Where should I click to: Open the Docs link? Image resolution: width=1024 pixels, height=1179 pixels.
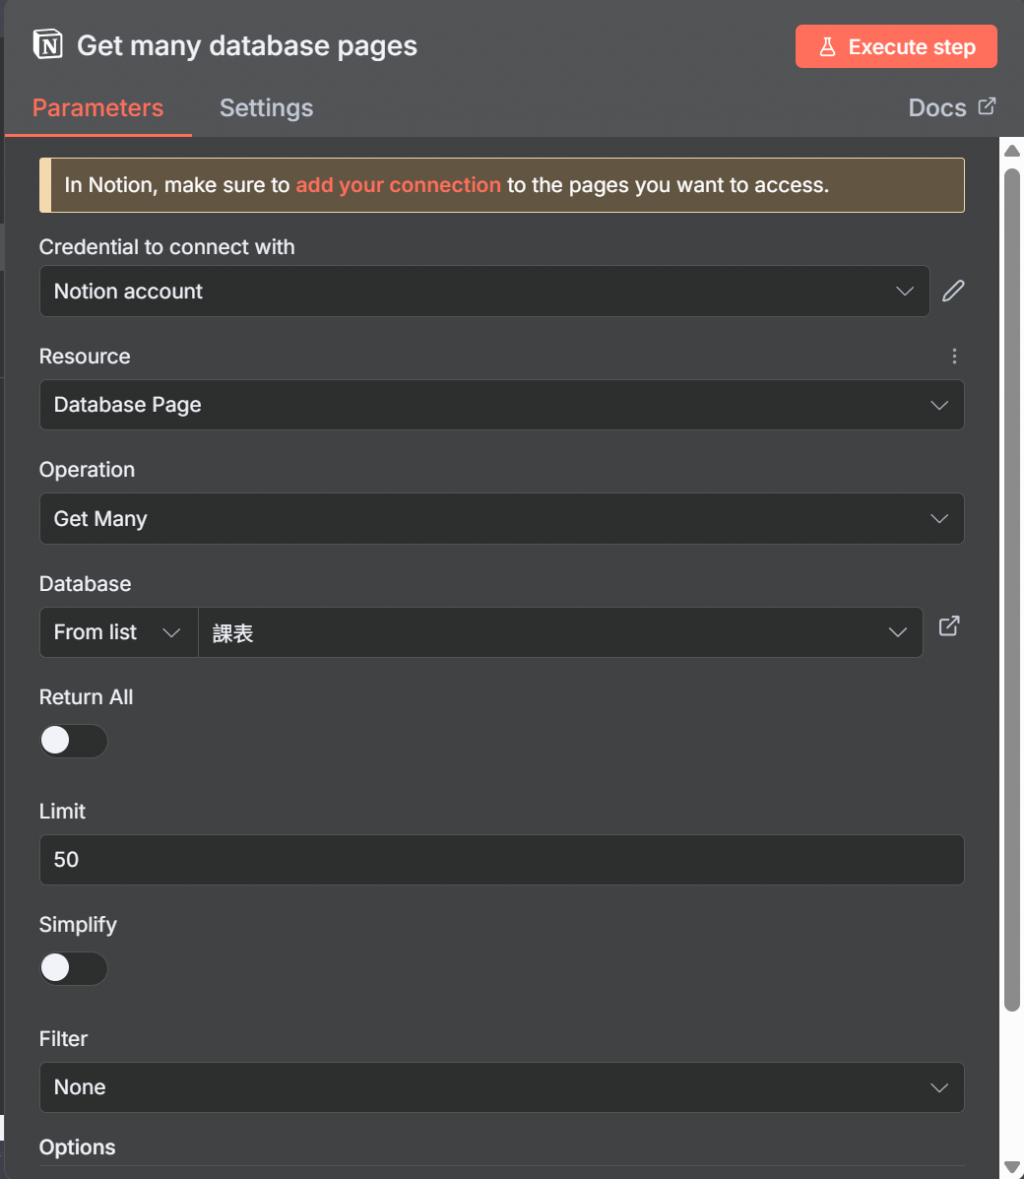click(x=952, y=108)
